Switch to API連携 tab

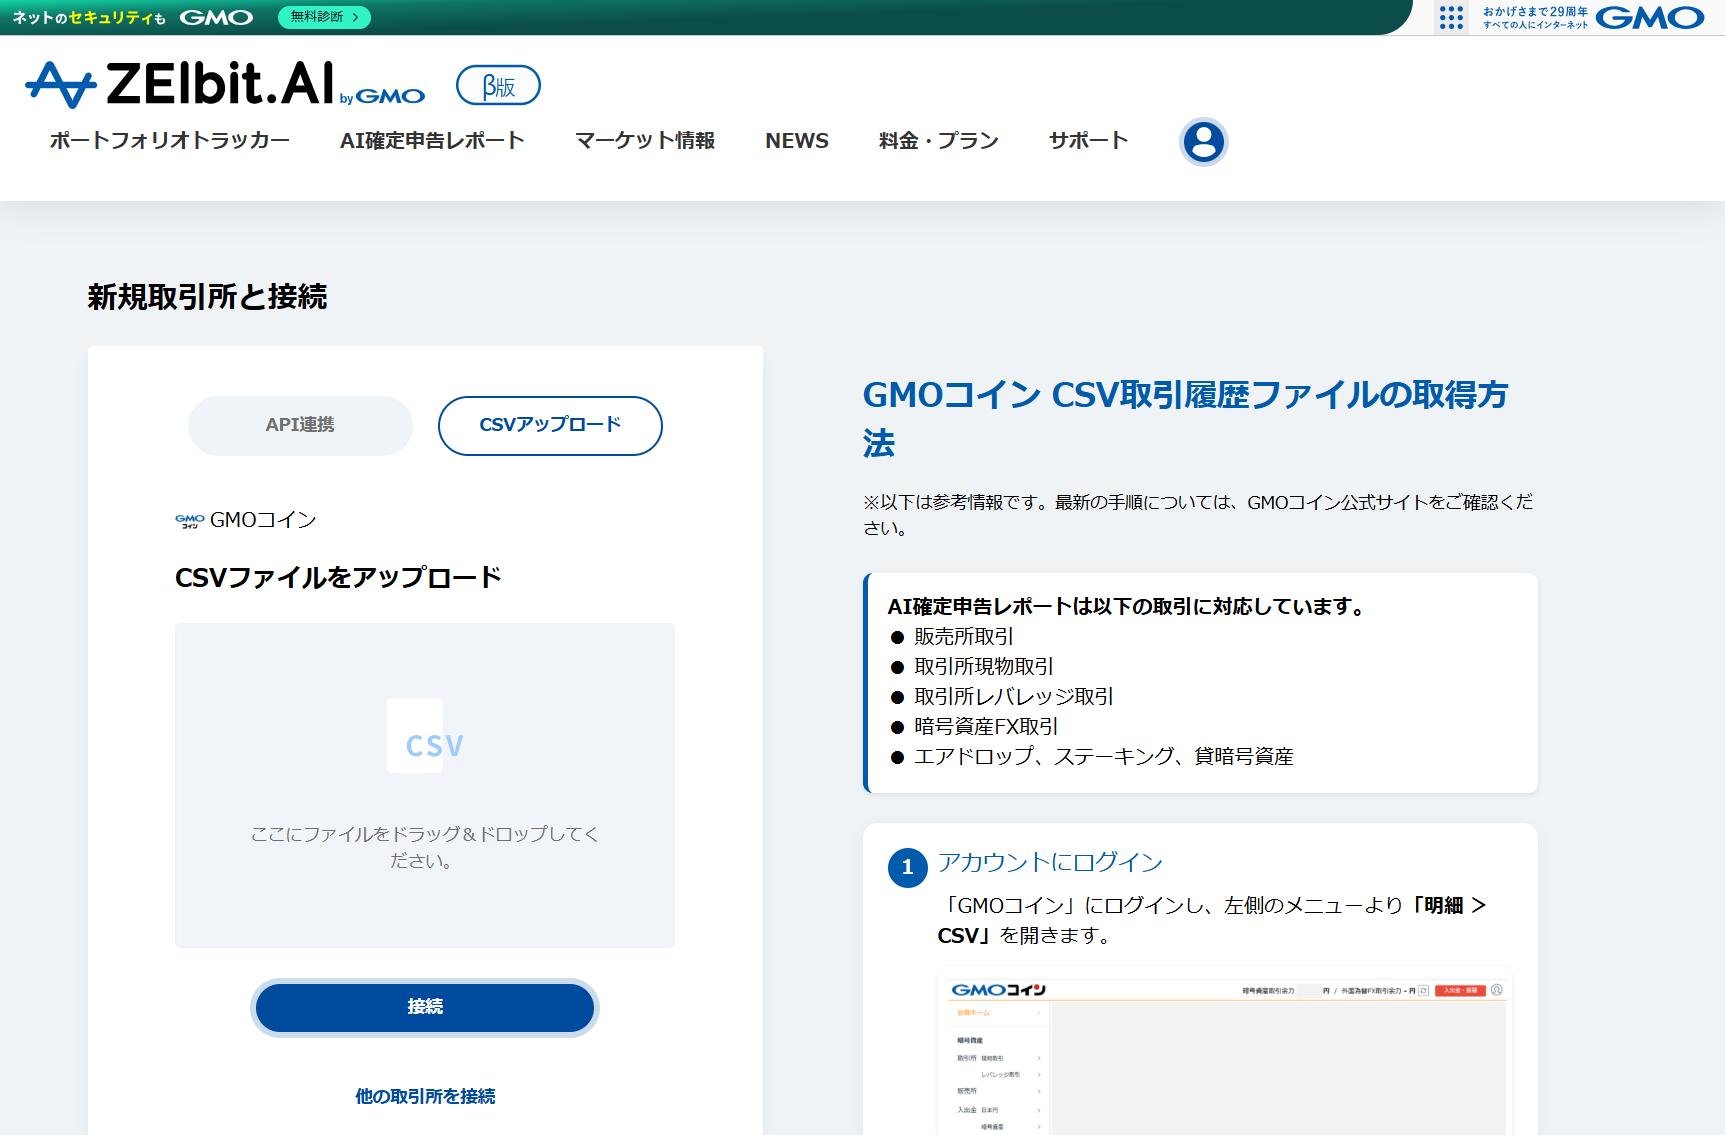point(300,425)
